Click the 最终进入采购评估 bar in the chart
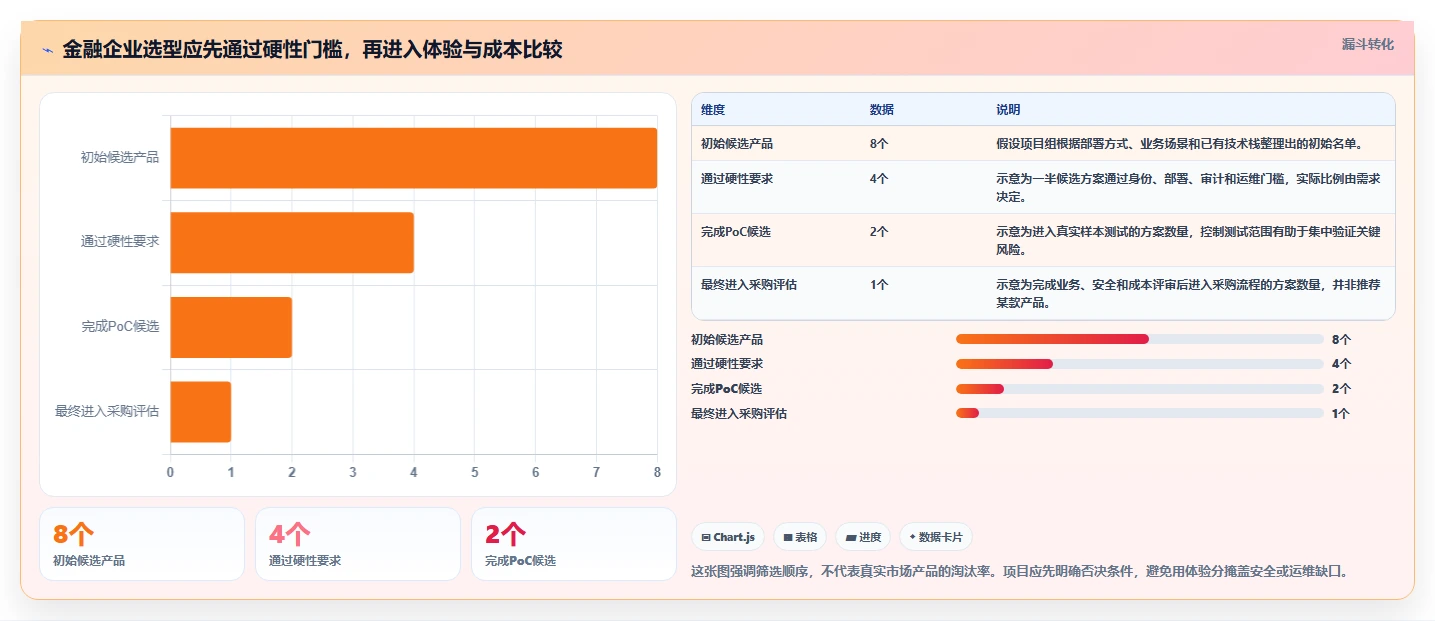 point(200,411)
